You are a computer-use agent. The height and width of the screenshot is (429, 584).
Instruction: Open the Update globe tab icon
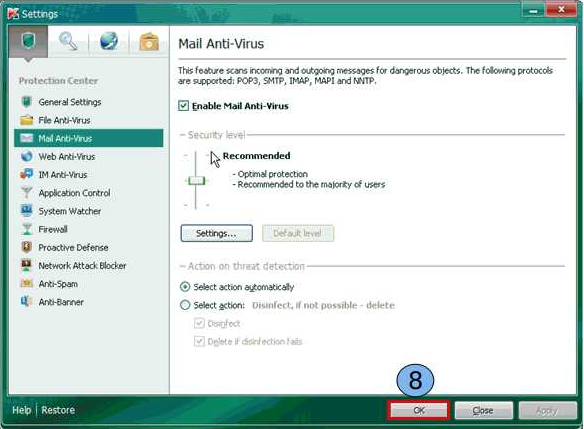109,41
